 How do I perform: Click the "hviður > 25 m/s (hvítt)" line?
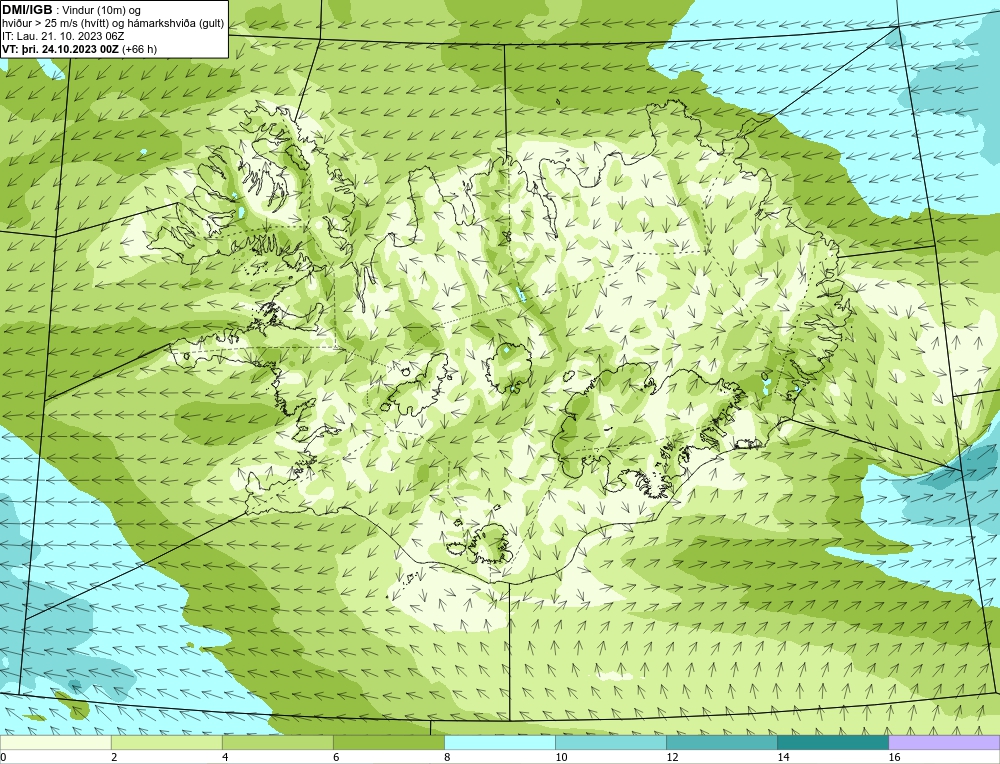(53, 24)
